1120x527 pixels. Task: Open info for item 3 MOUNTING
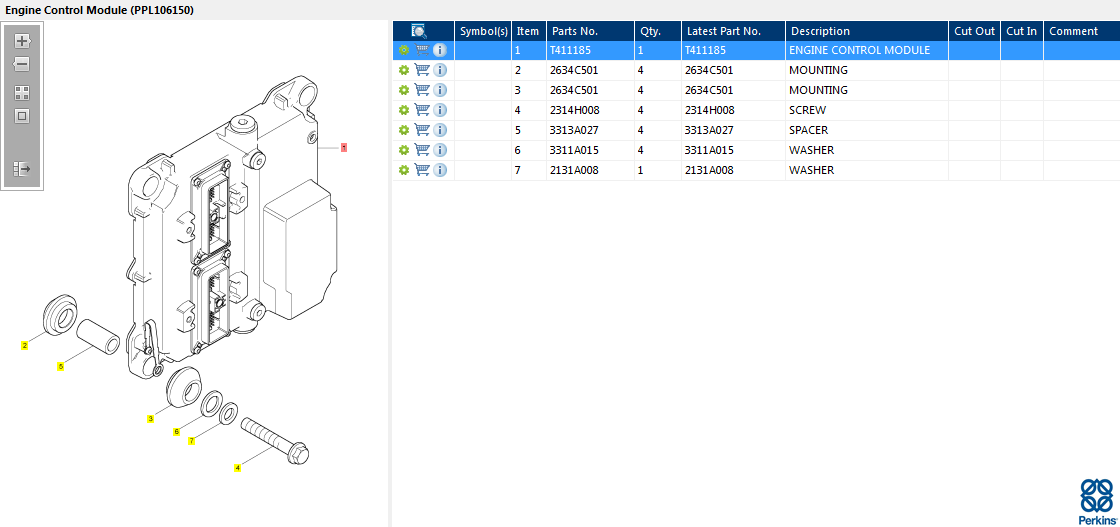[440, 90]
